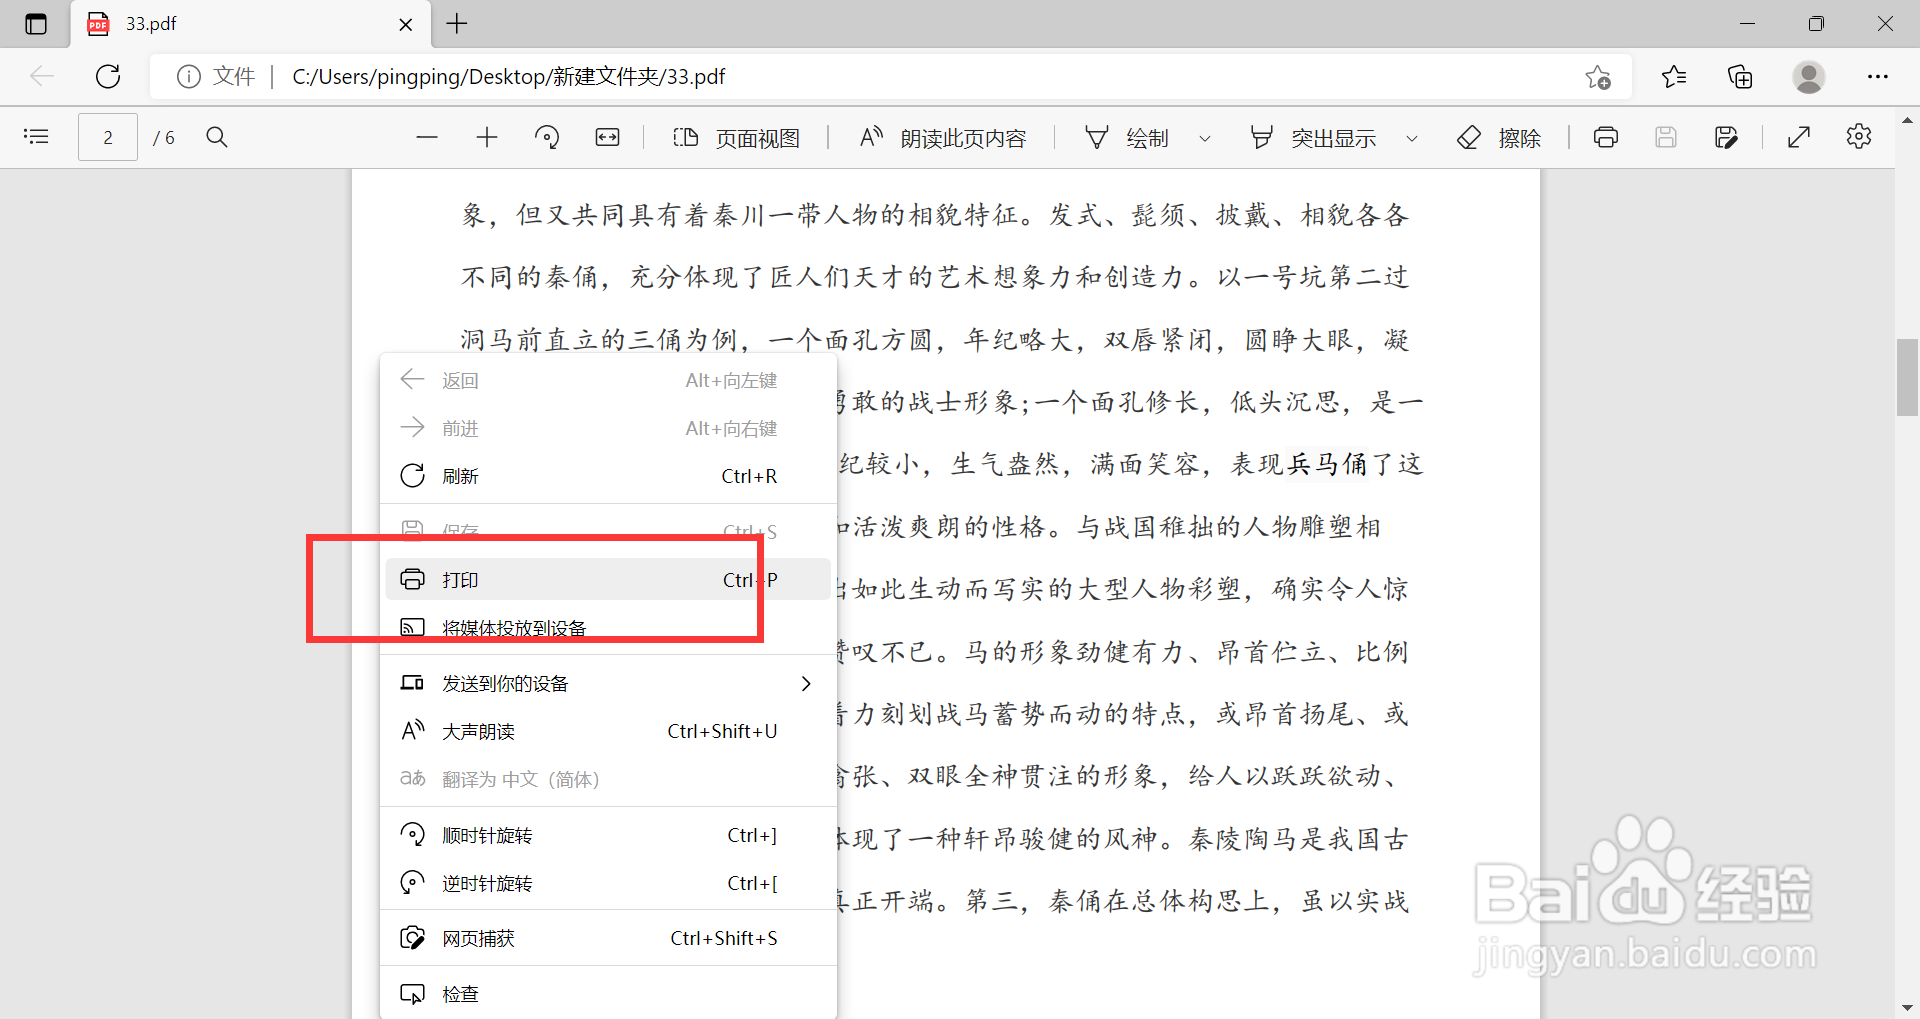Choose 顺时针旋转 in the context menu
This screenshot has width=1920, height=1019.
(x=608, y=835)
